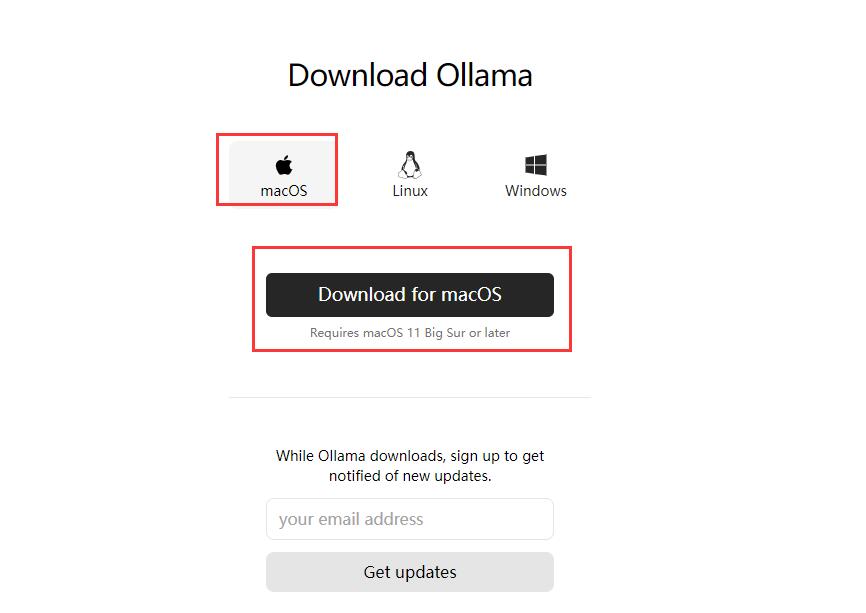Screen dimensions: 866x613
Task: Click the word Ollama in the heading
Action: 484,75
